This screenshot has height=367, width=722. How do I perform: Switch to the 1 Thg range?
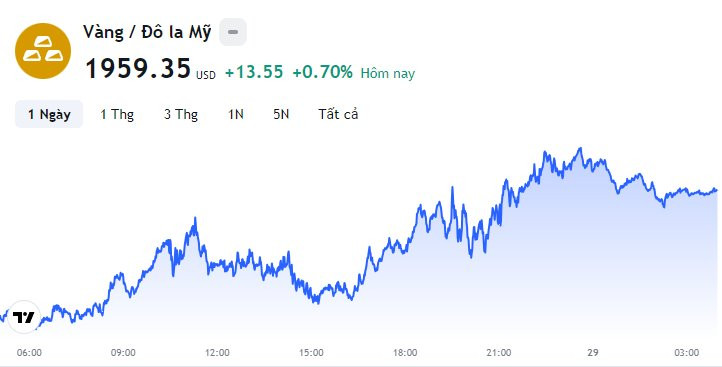[x=117, y=114]
